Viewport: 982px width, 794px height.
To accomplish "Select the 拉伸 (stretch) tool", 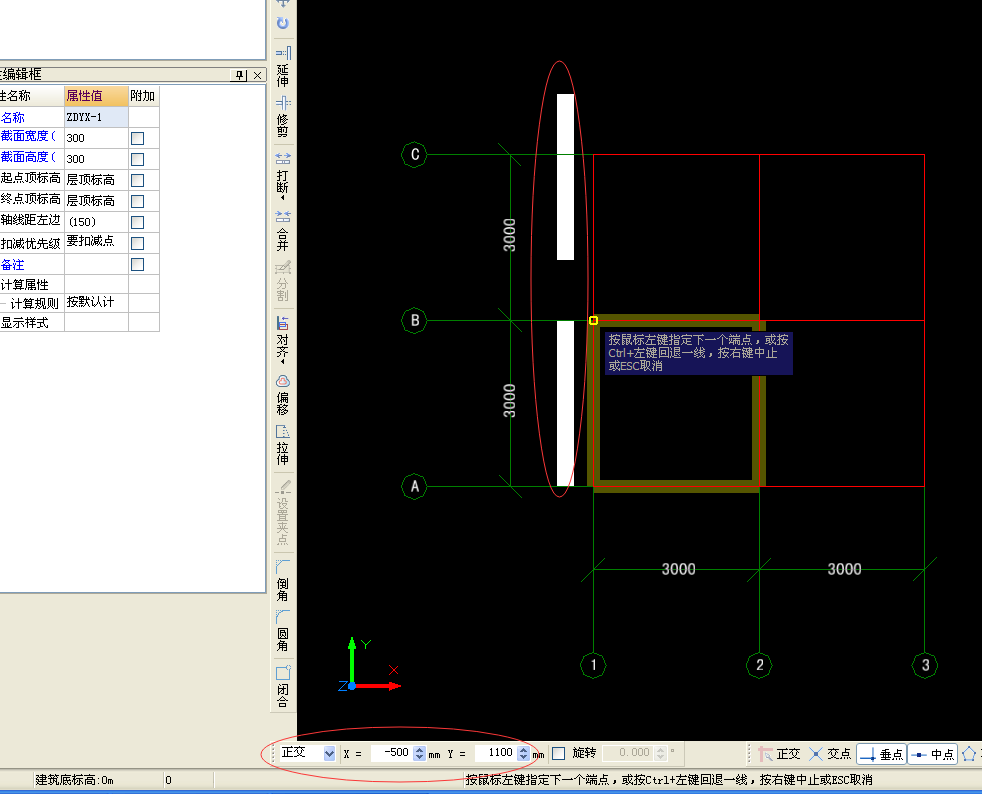I will click(283, 445).
